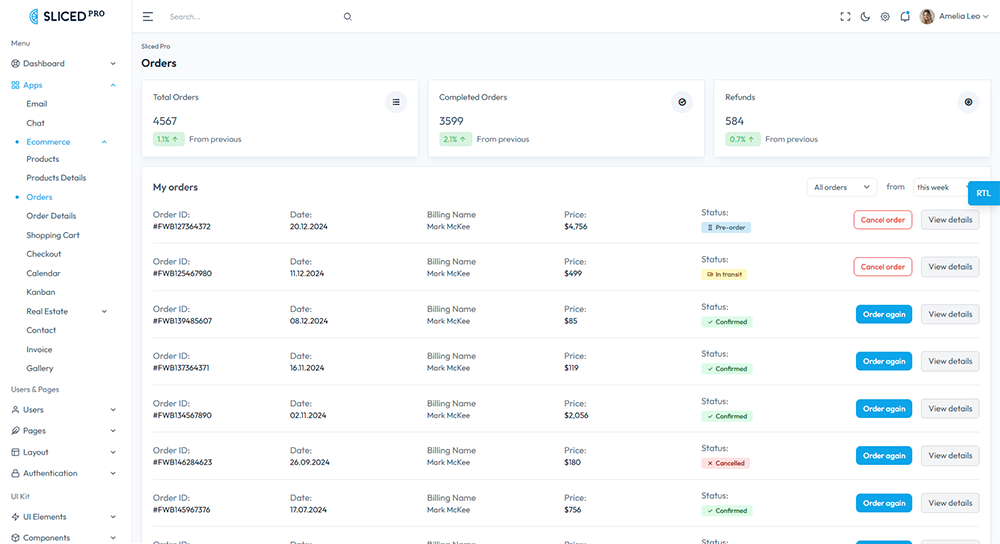
Task: Go to Kanban in sidebar
Action: [41, 292]
